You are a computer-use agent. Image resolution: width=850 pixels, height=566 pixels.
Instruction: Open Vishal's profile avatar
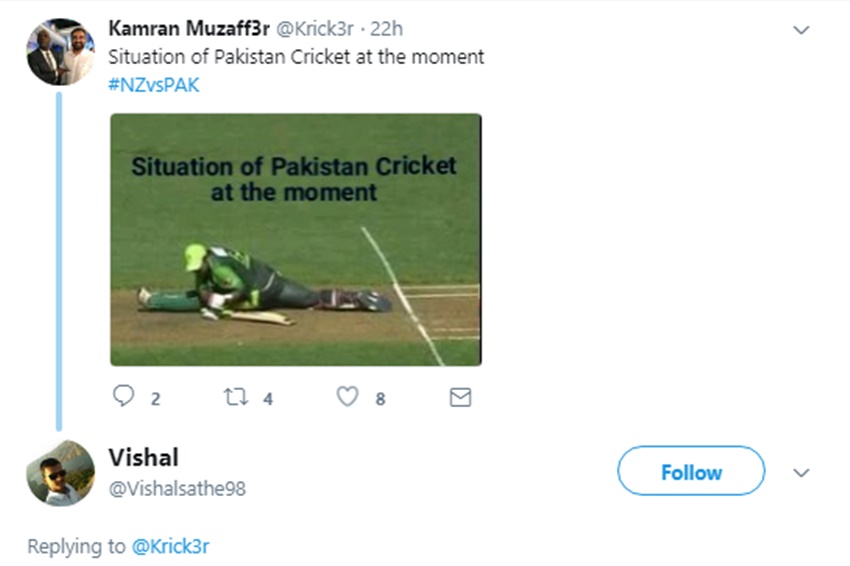(60, 473)
